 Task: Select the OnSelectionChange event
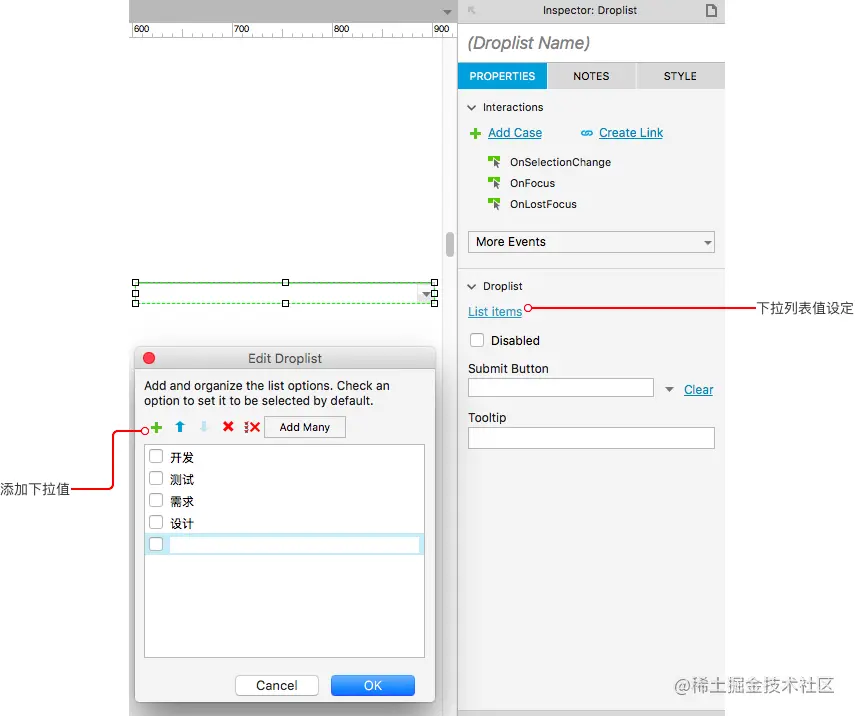tap(560, 162)
